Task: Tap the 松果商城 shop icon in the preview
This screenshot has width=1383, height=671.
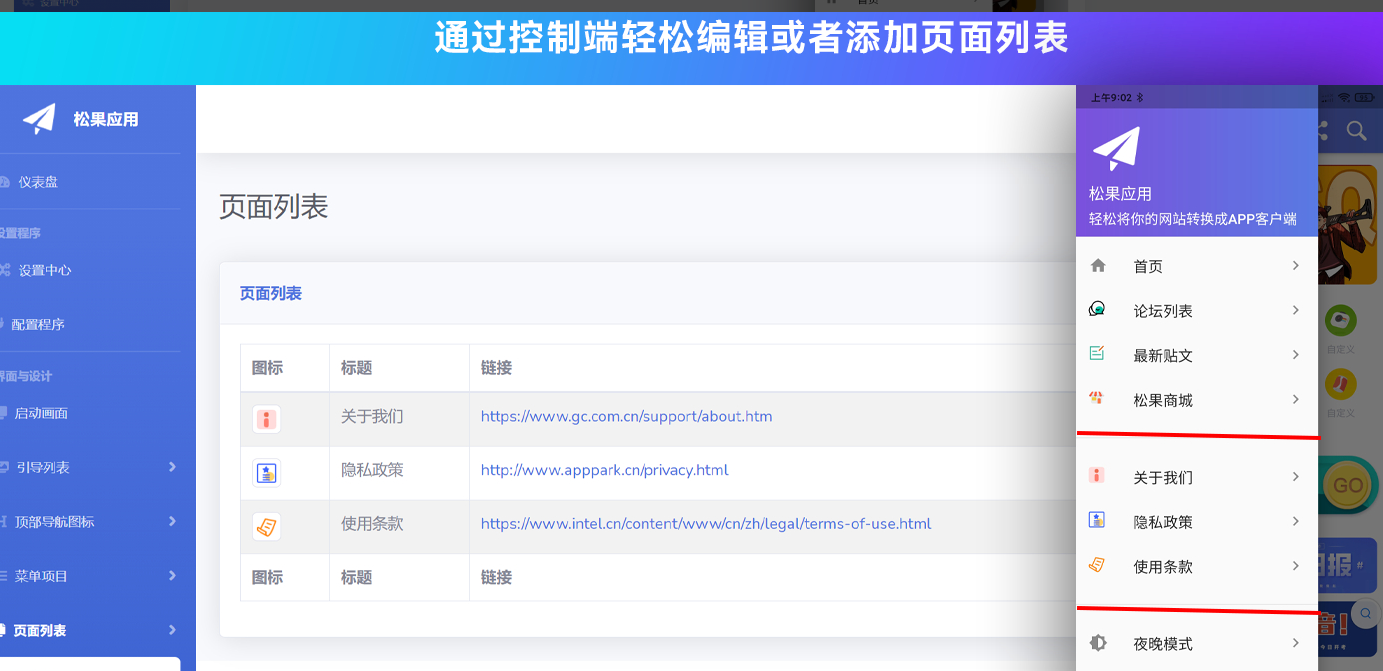Action: click(1097, 399)
